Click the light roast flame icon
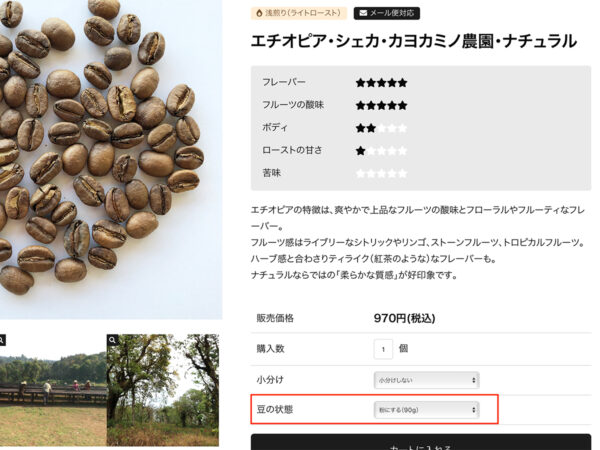This screenshot has height=450, width=600. (x=259, y=13)
